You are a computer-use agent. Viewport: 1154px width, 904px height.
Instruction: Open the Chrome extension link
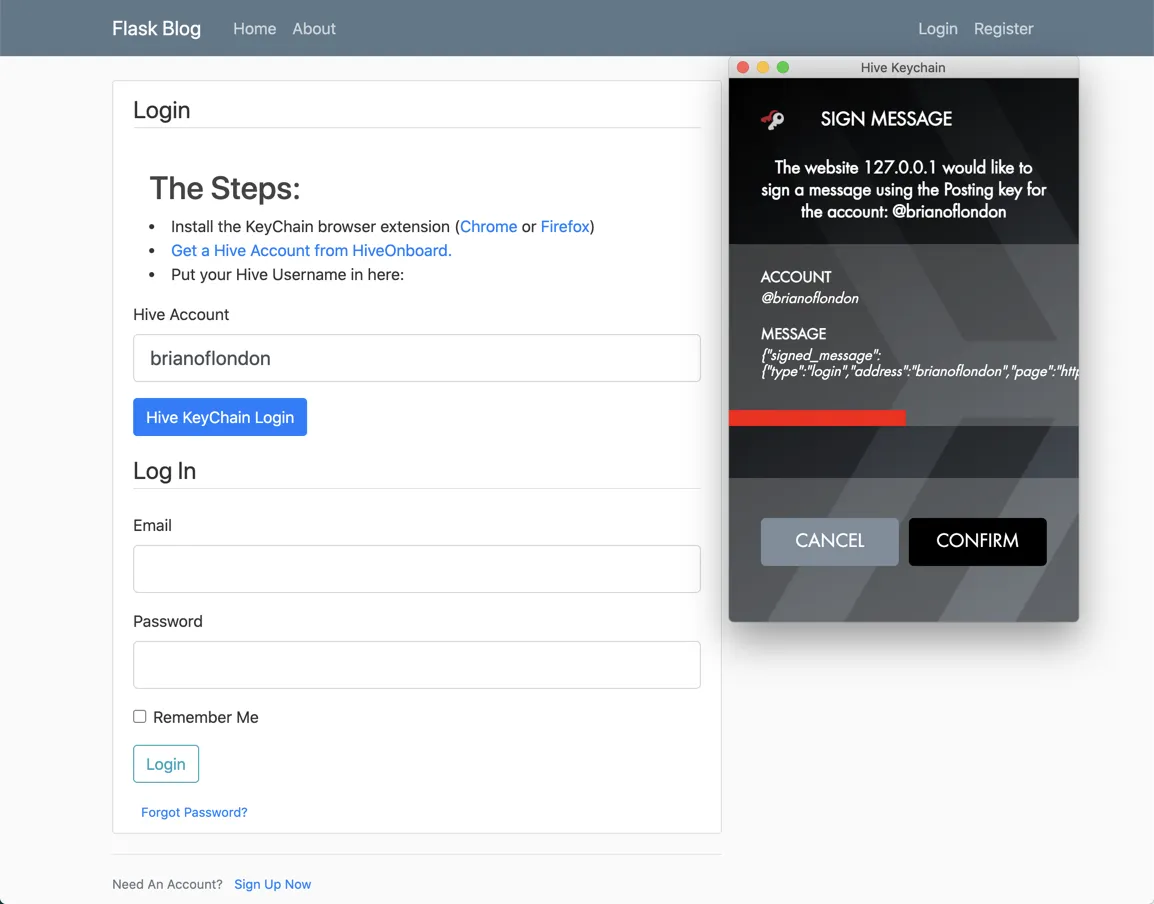[x=489, y=226]
